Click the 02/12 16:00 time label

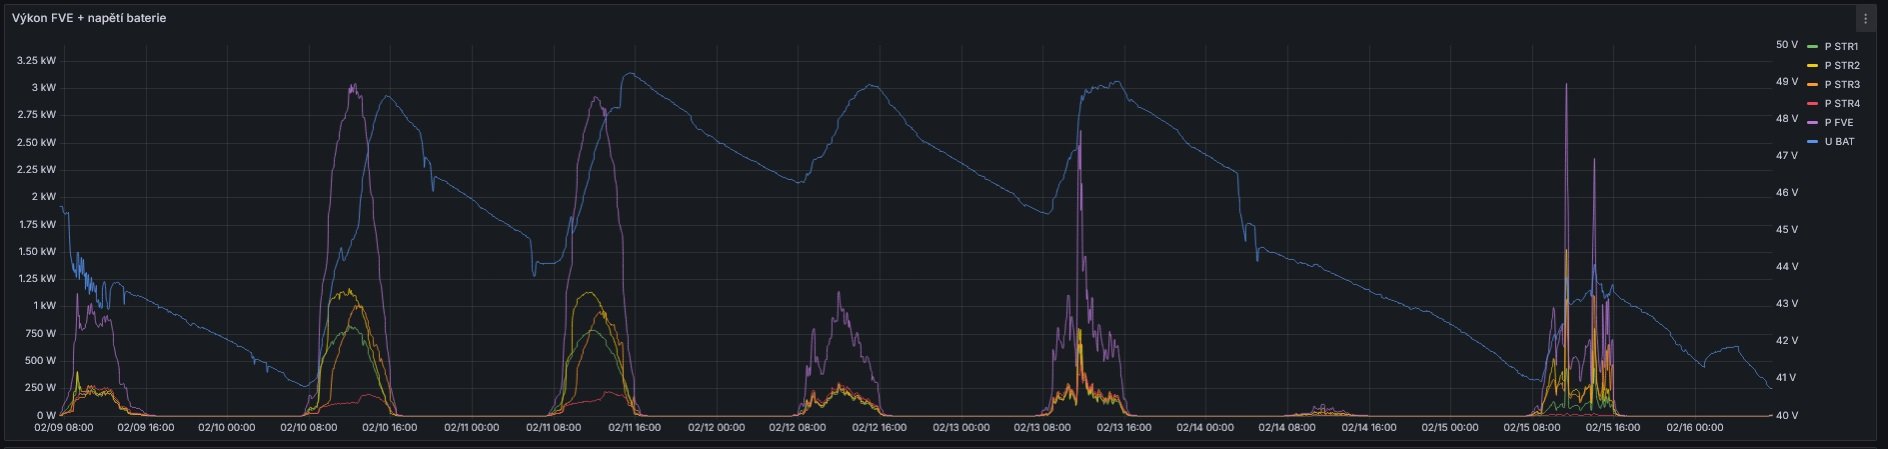pos(879,428)
